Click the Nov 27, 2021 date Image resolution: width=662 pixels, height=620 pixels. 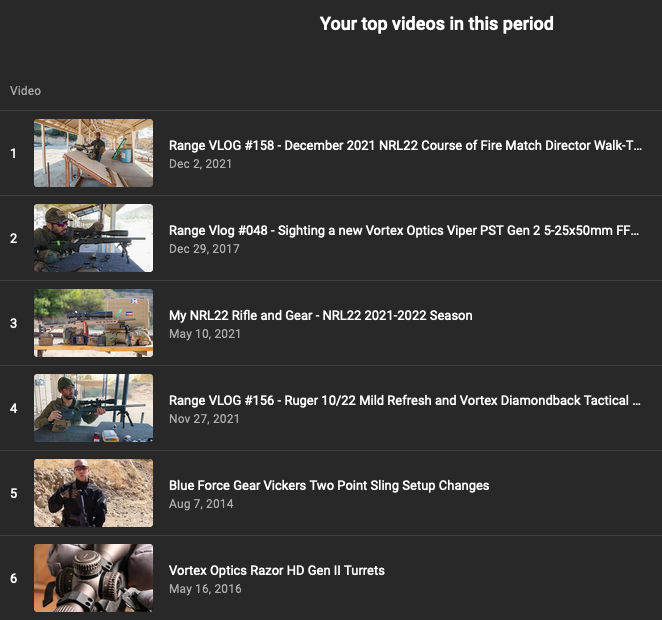point(204,419)
